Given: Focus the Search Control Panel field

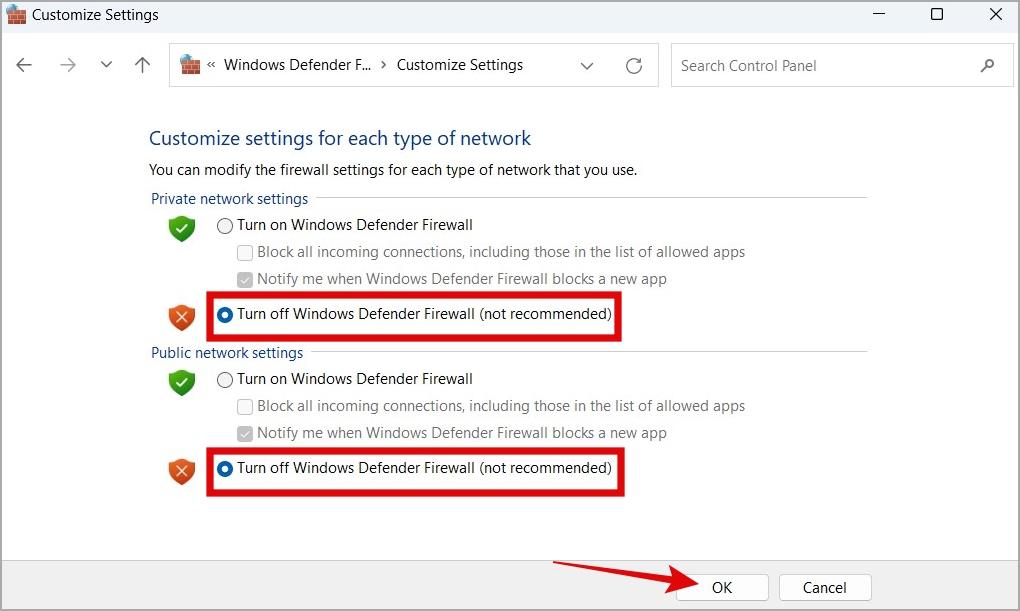Looking at the screenshot, I should click(842, 65).
